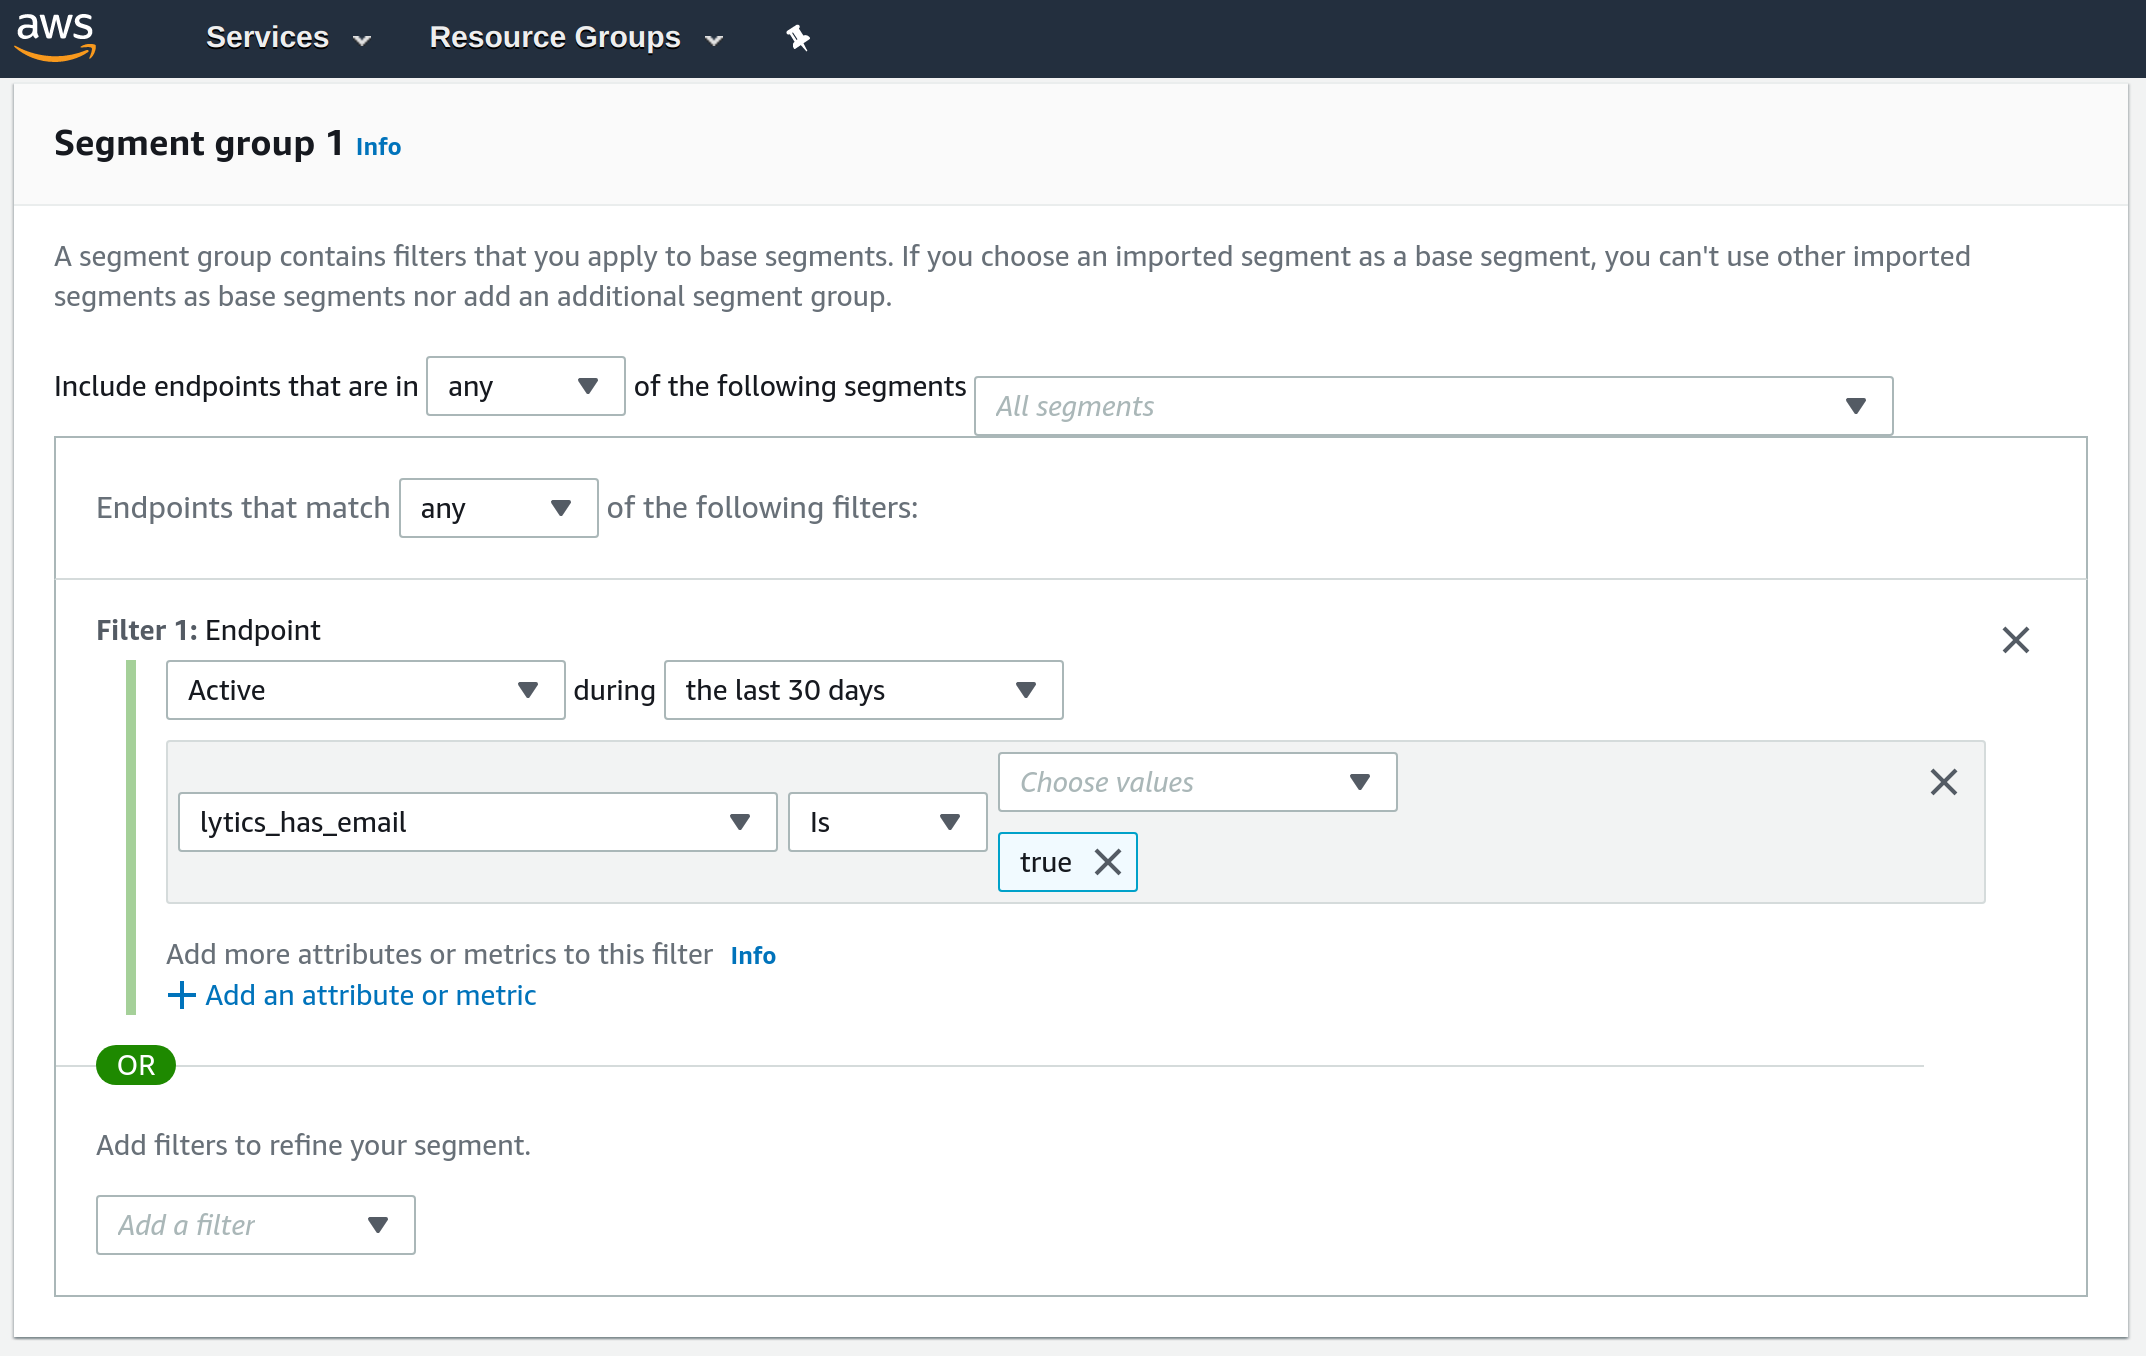Open the 'Add a filter' dropdown

coord(255,1225)
